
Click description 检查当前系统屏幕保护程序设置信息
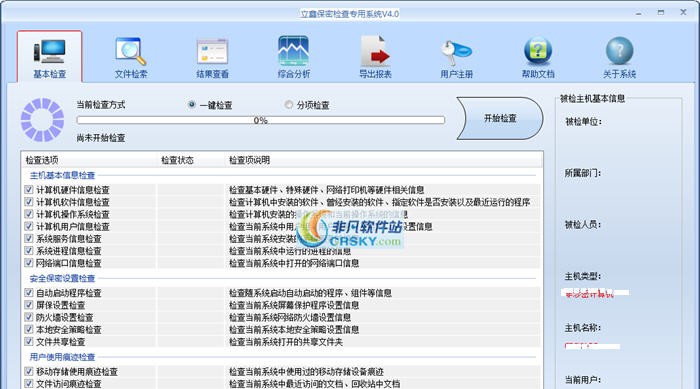[294, 305]
